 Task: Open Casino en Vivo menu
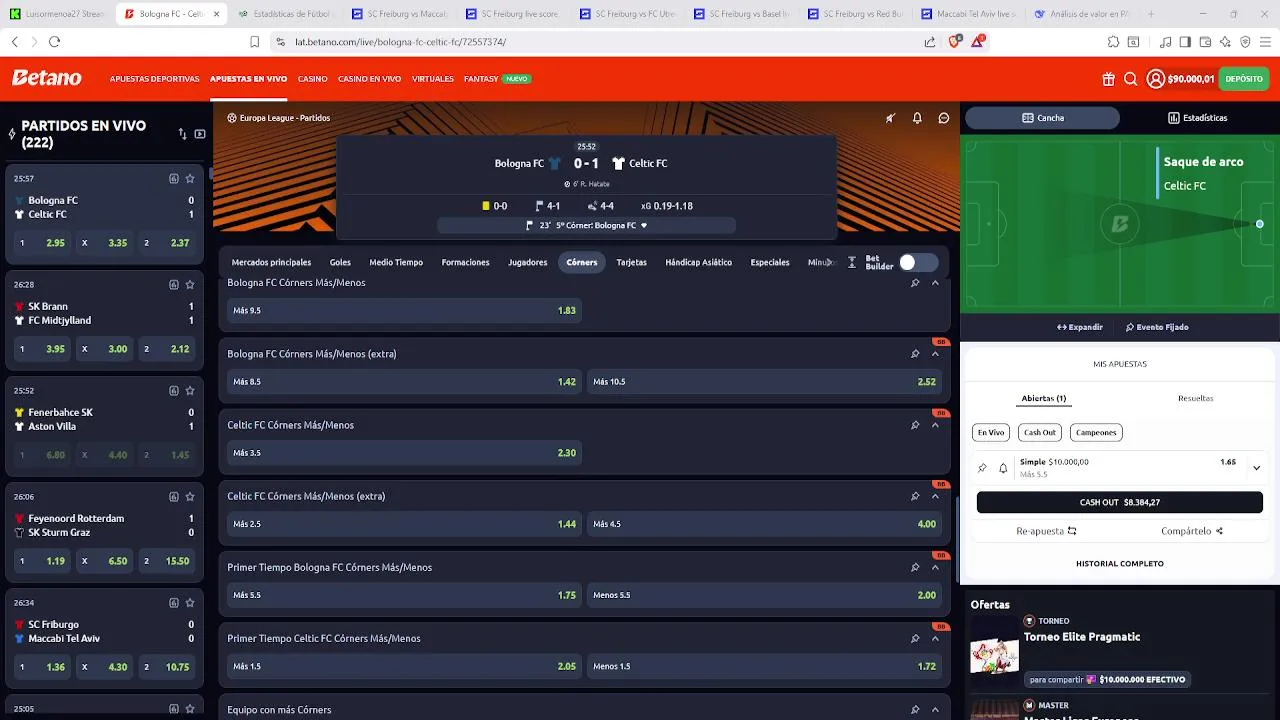coord(369,79)
